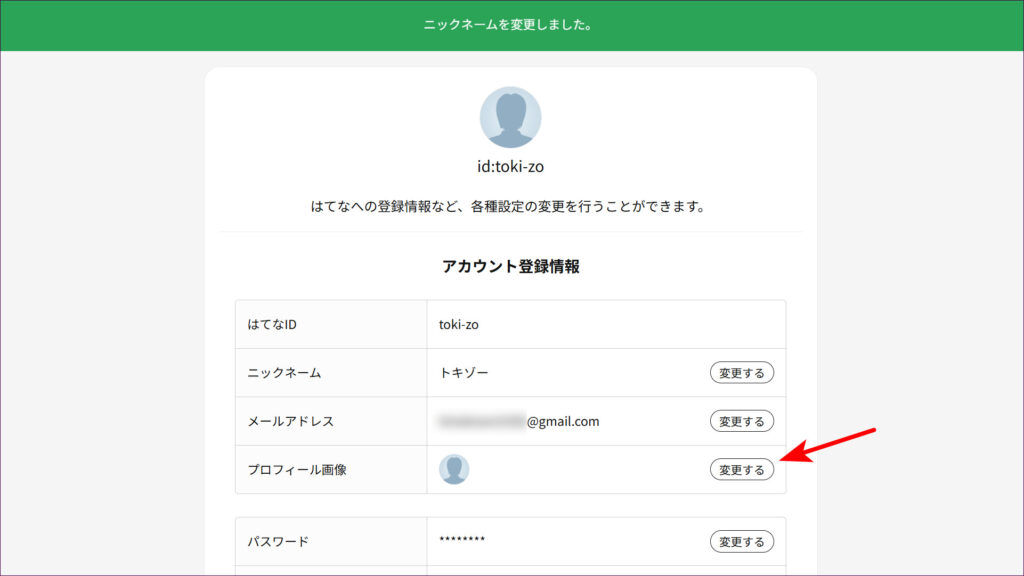Image resolution: width=1024 pixels, height=576 pixels.
Task: Click the アカウント登録情報 heading
Action: (510, 266)
